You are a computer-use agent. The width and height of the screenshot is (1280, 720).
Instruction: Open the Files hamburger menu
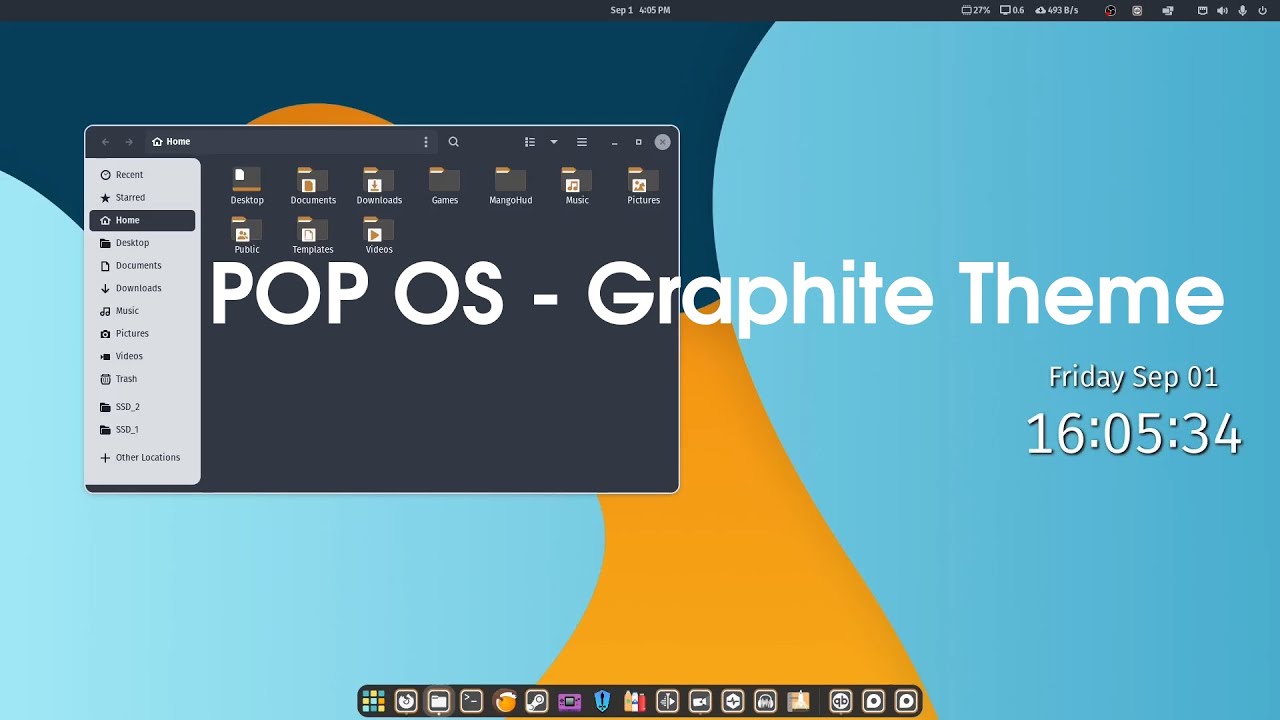[x=582, y=142]
